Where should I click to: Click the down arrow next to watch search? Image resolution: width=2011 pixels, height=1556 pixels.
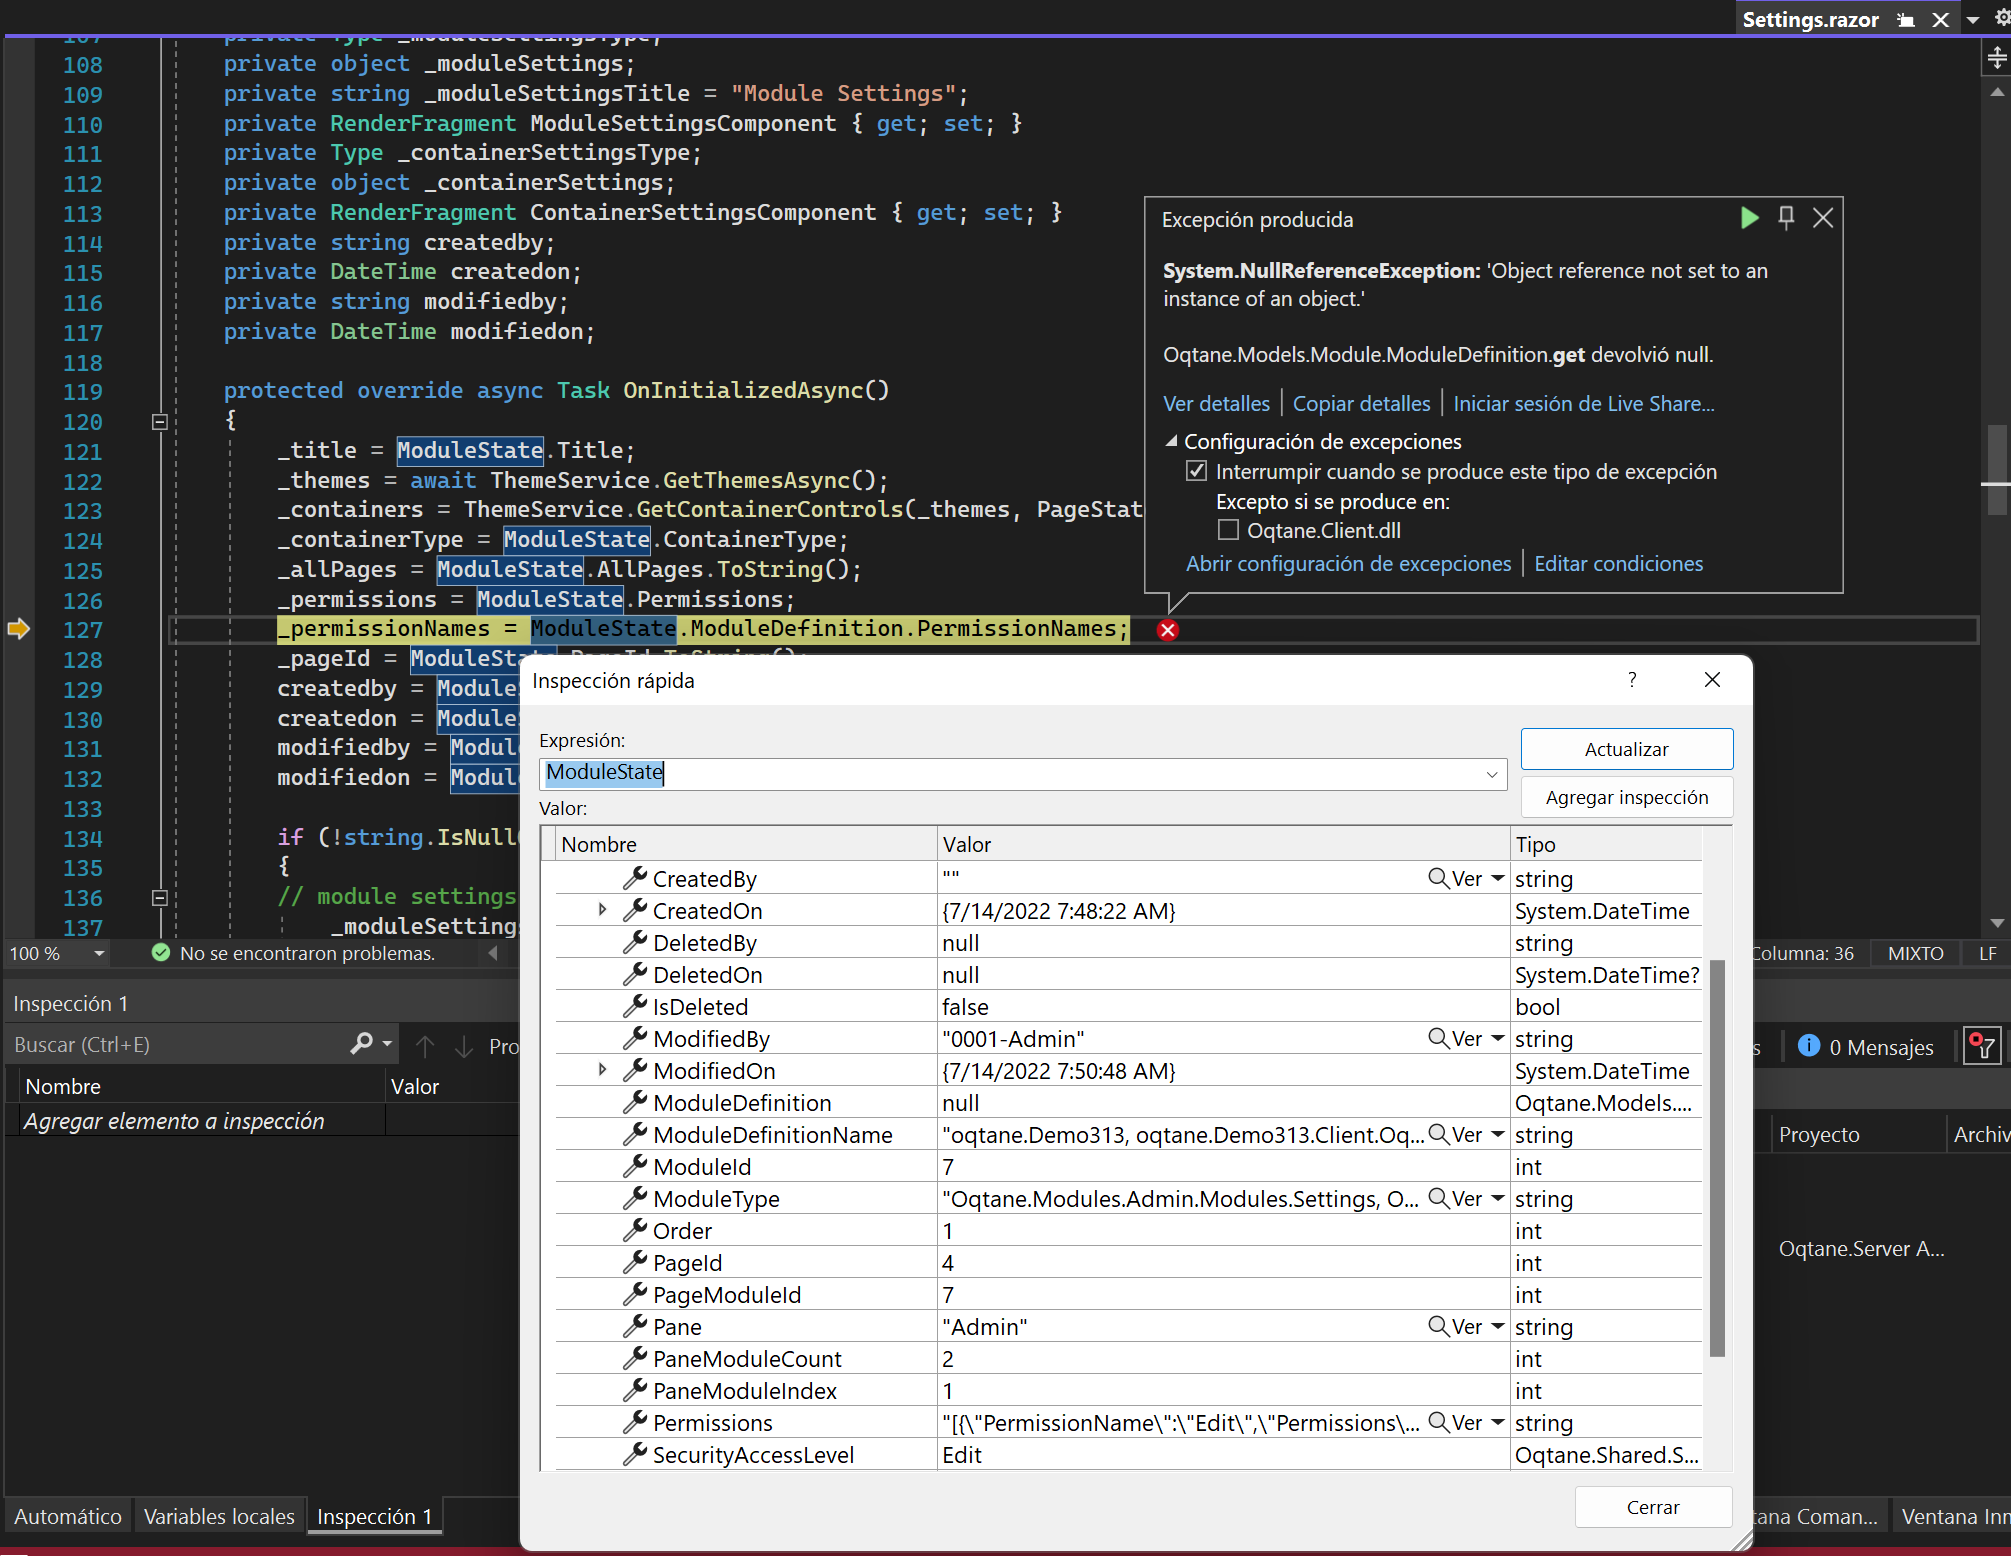coord(464,1046)
